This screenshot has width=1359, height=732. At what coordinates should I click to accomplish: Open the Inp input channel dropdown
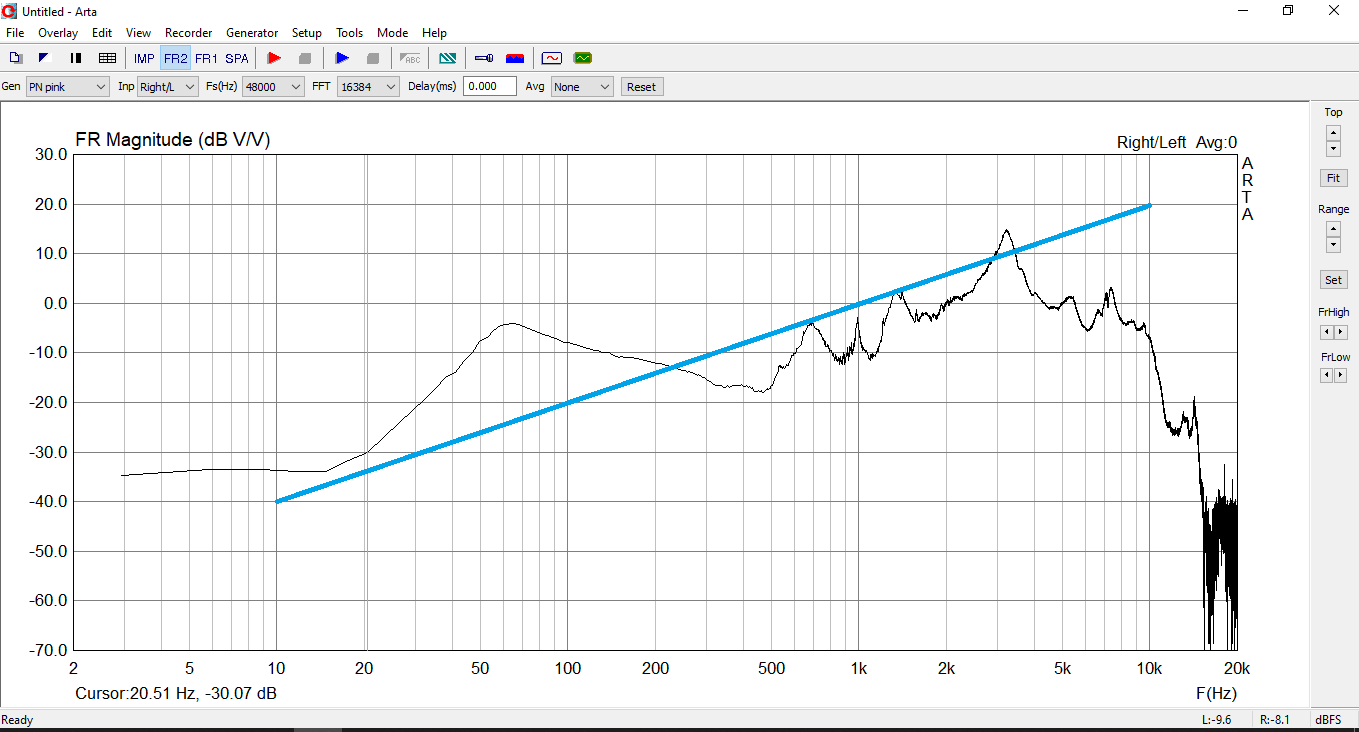(x=168, y=87)
